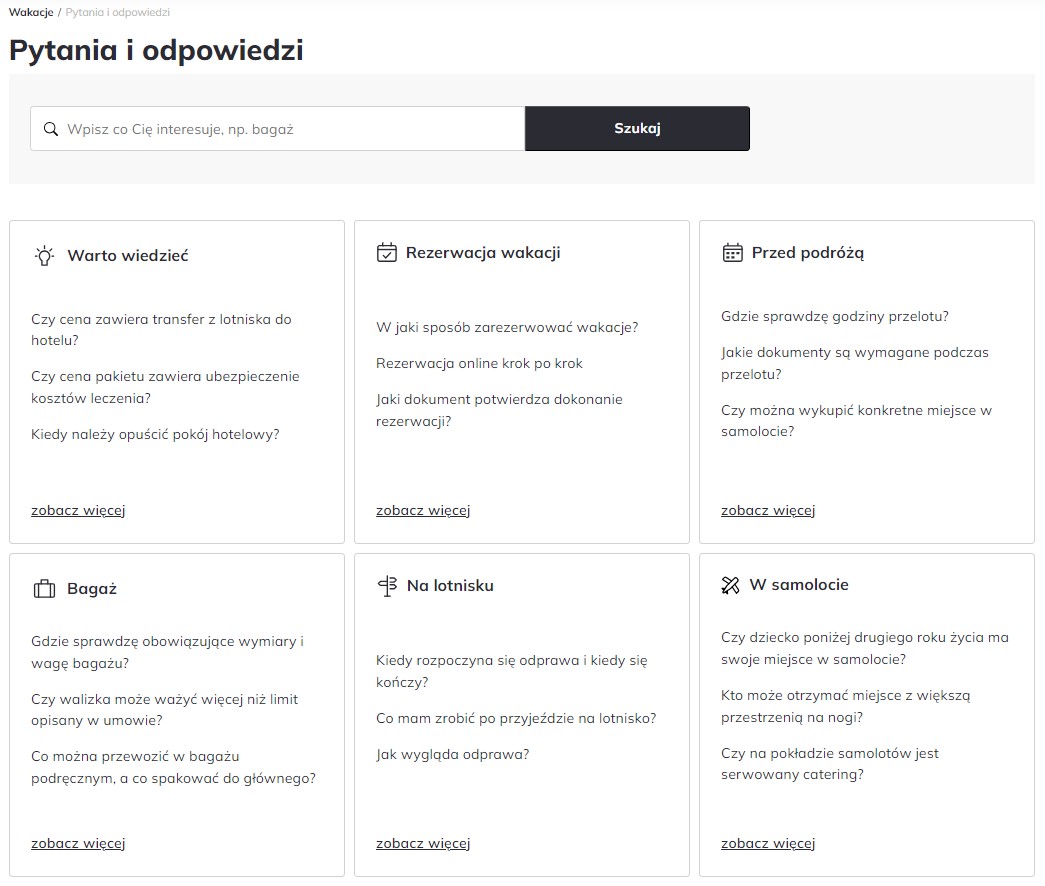Open Gdzie sprawdzę godziny przelotu question
This screenshot has width=1045, height=886.
click(x=835, y=316)
